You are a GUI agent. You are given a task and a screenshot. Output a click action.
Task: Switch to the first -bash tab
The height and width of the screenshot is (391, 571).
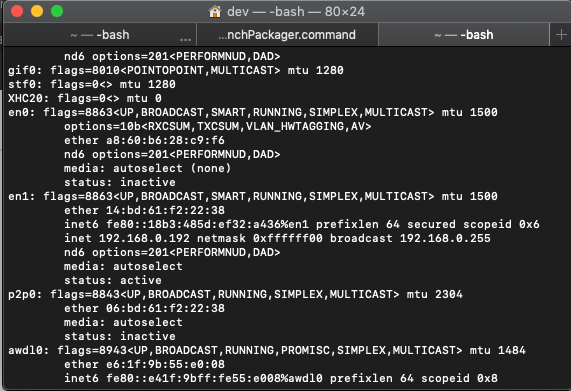pos(100,35)
